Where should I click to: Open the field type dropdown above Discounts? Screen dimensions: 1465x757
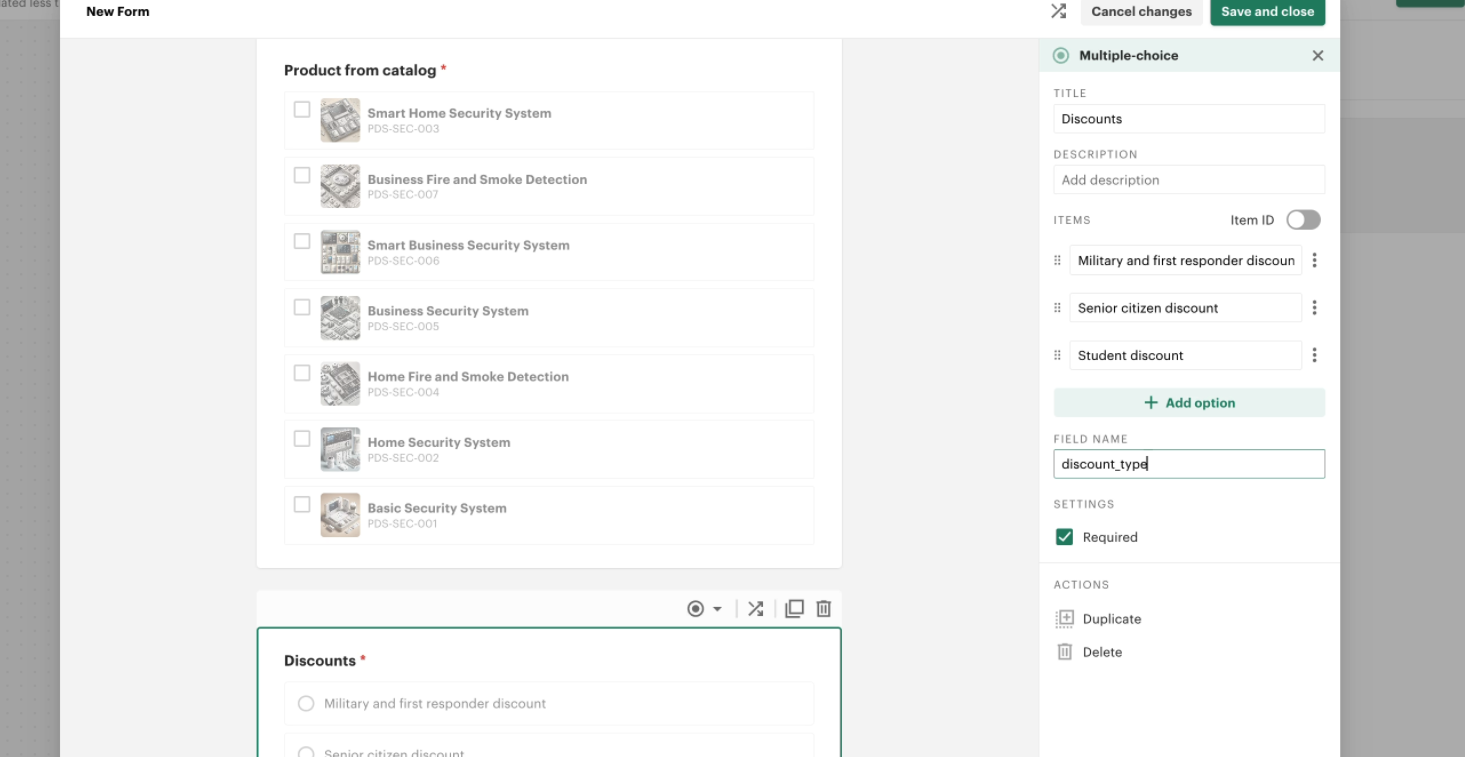(x=704, y=609)
